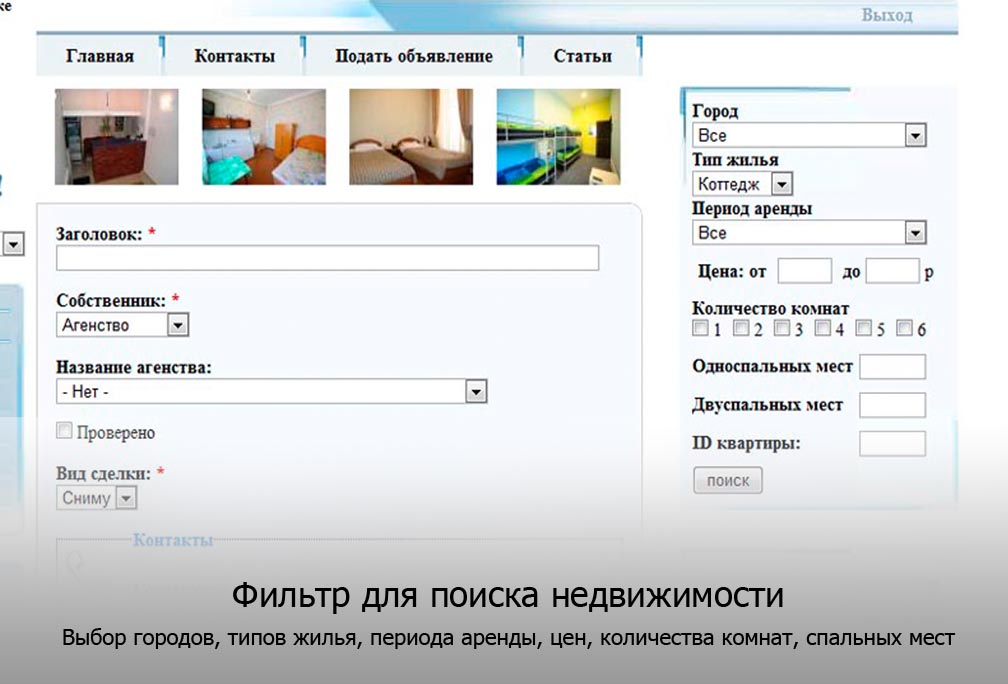
Task: Open first room photo with reception desk
Action: coord(116,137)
